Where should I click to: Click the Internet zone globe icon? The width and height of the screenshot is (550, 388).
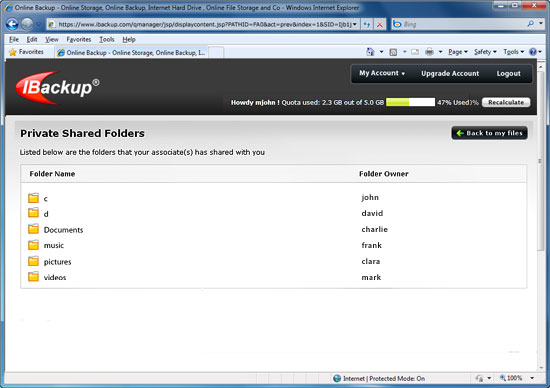click(x=337, y=379)
